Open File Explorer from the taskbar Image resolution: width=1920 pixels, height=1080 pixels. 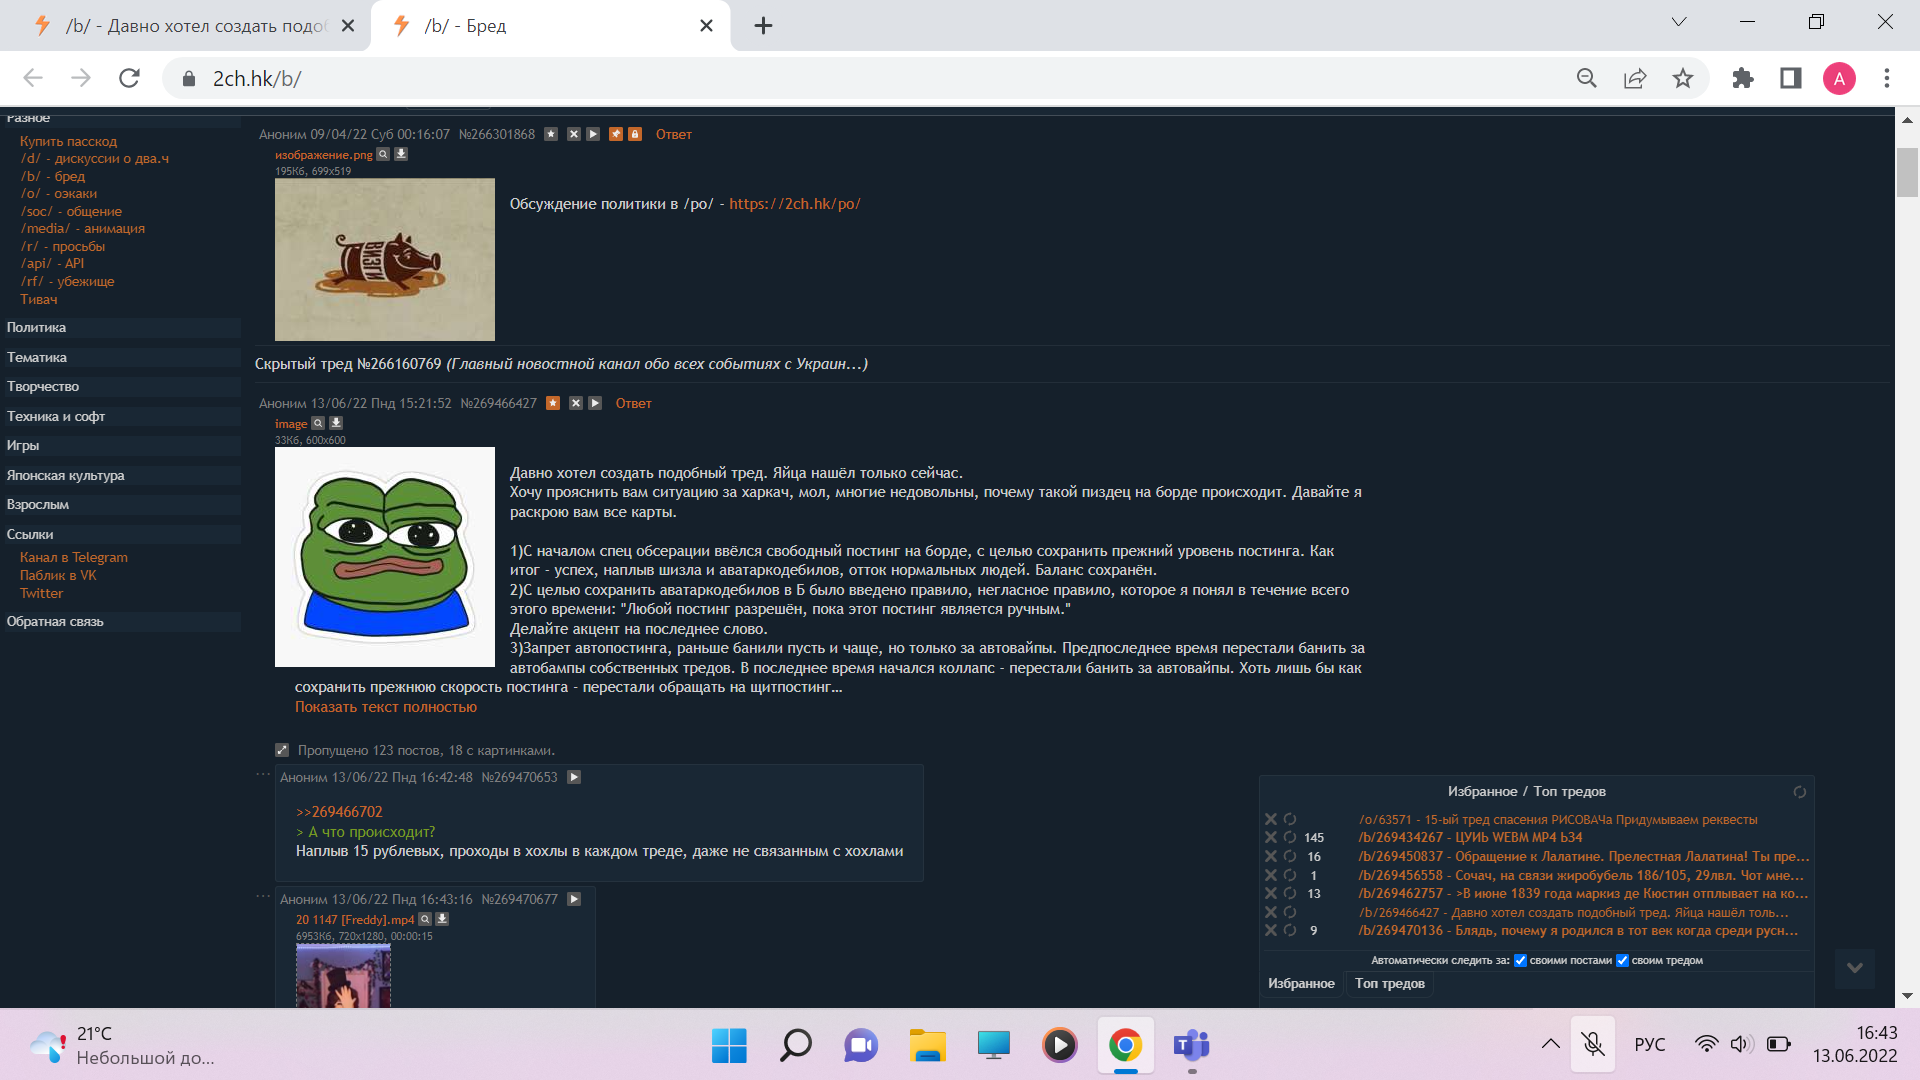click(x=927, y=1046)
